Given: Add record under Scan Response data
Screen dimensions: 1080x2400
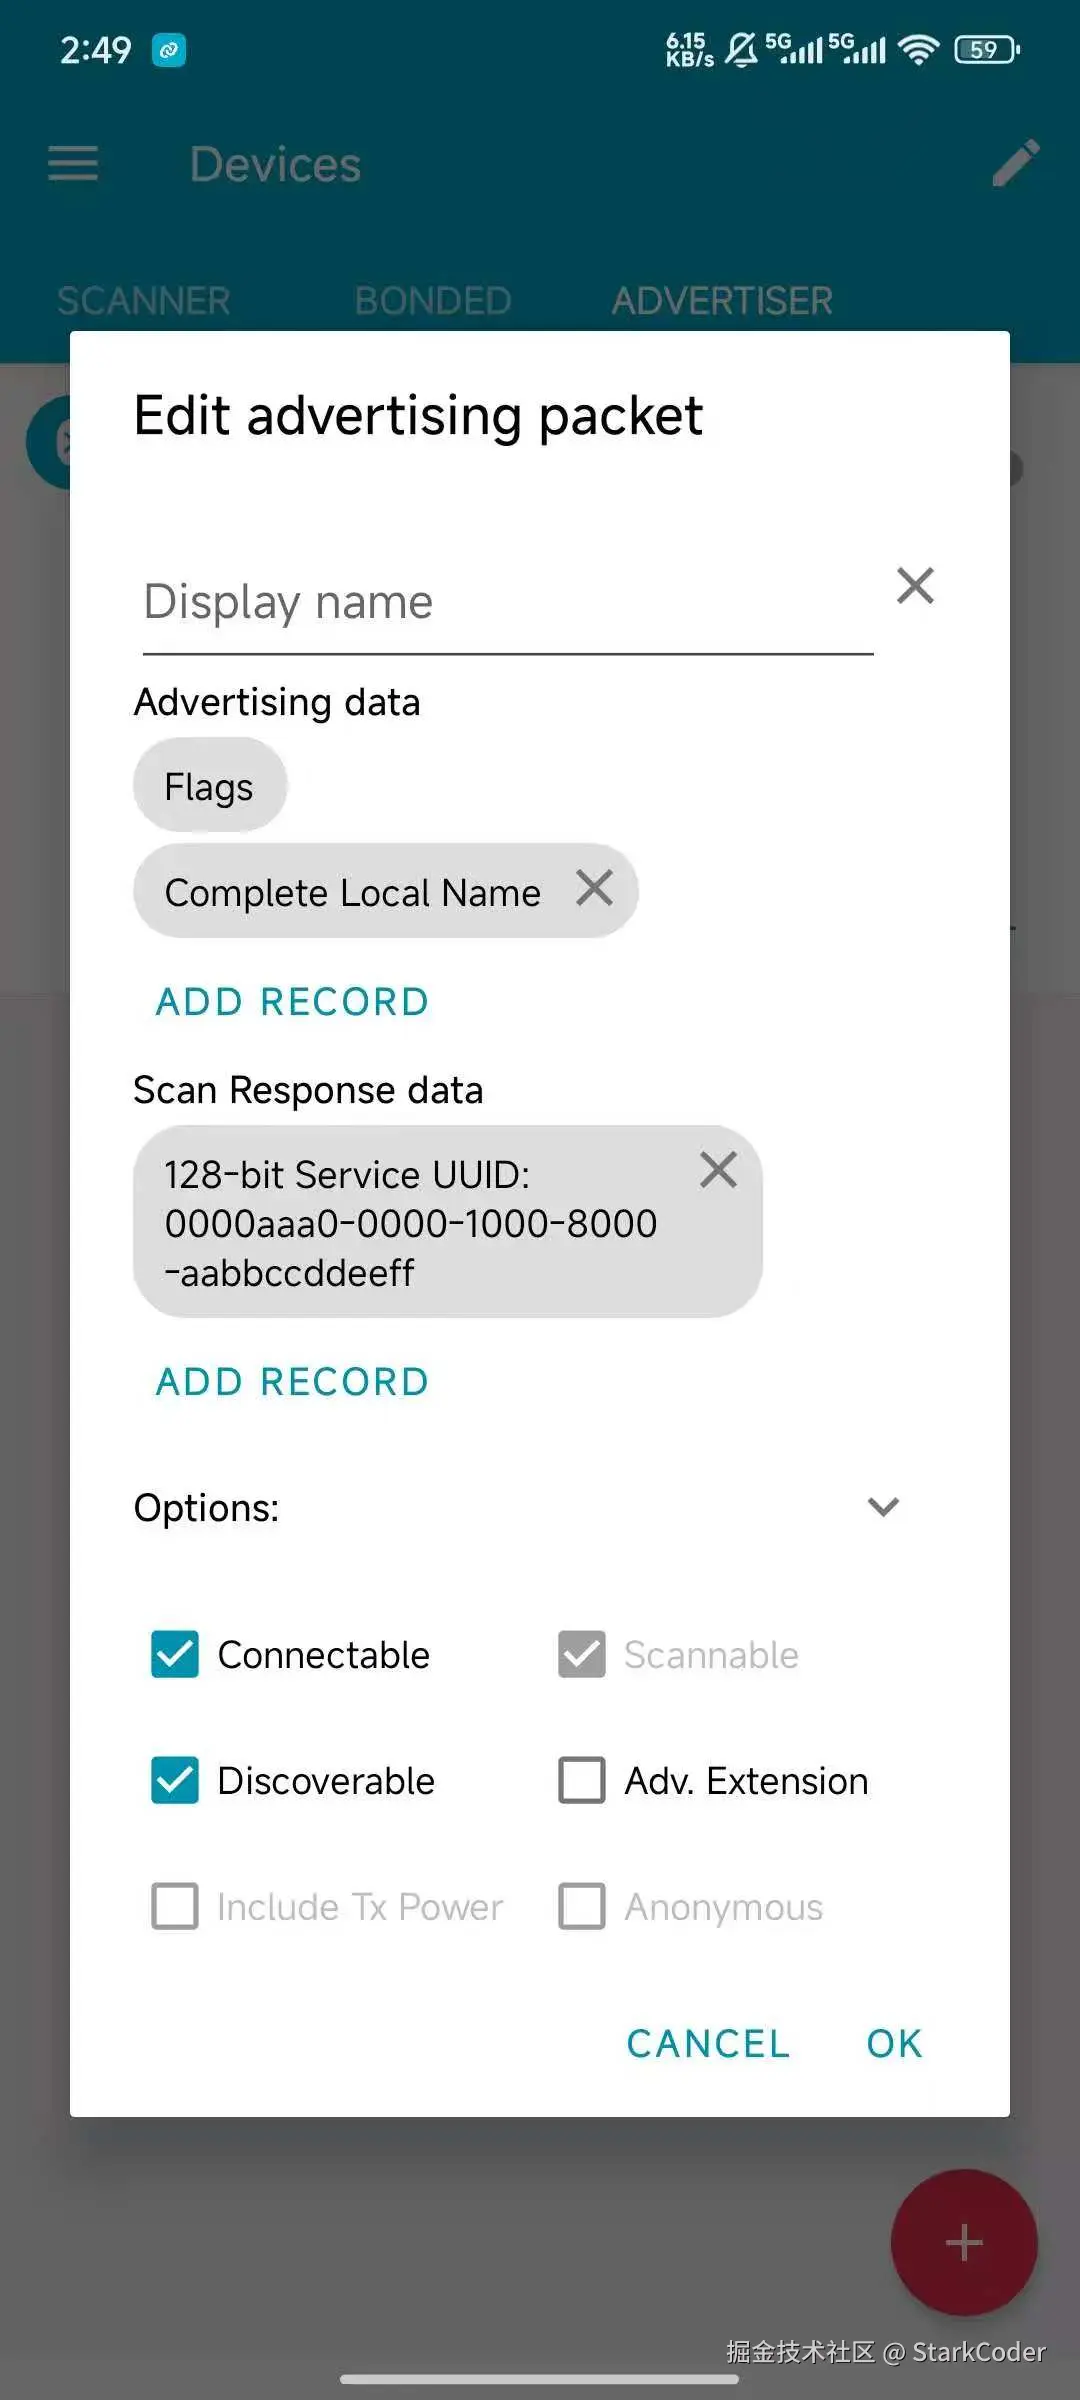Looking at the screenshot, I should [292, 1381].
